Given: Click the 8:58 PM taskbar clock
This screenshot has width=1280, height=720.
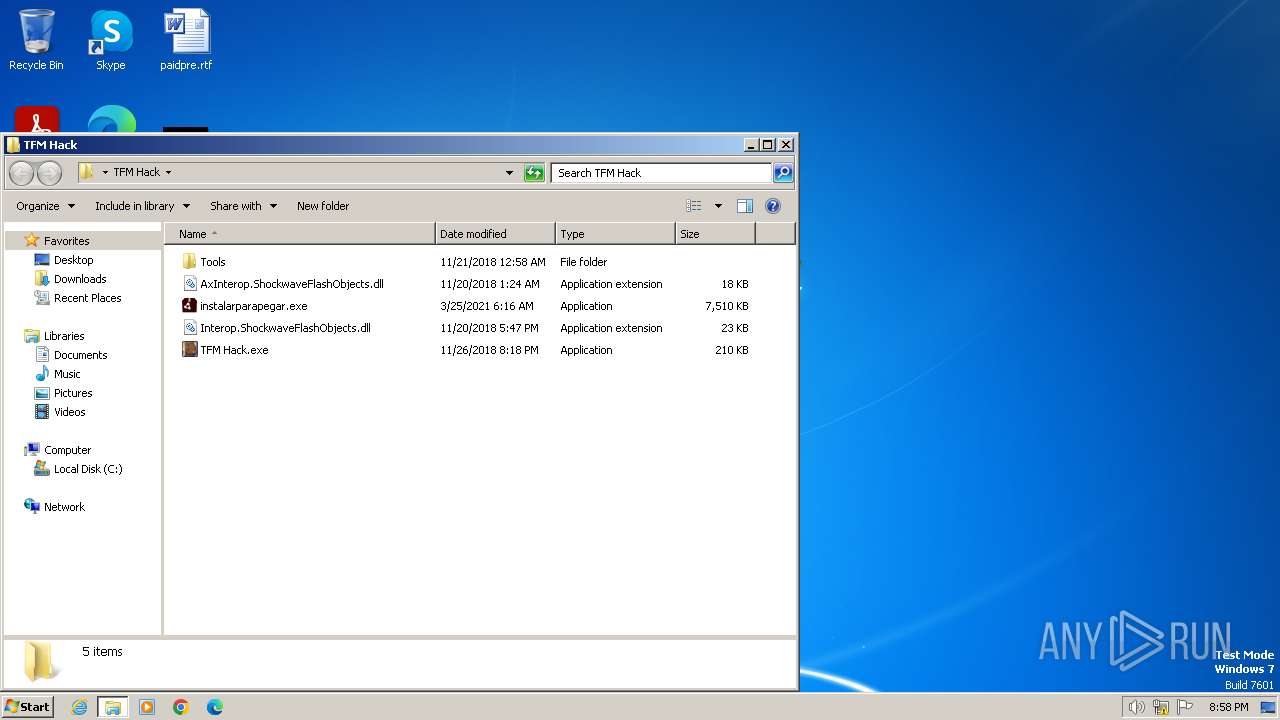Looking at the screenshot, I should click(x=1228, y=707).
